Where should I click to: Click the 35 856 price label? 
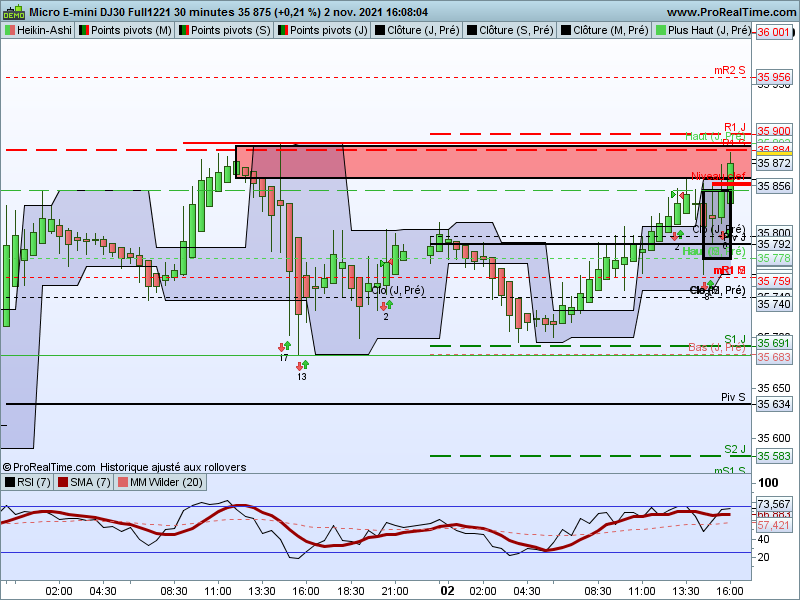[773, 186]
